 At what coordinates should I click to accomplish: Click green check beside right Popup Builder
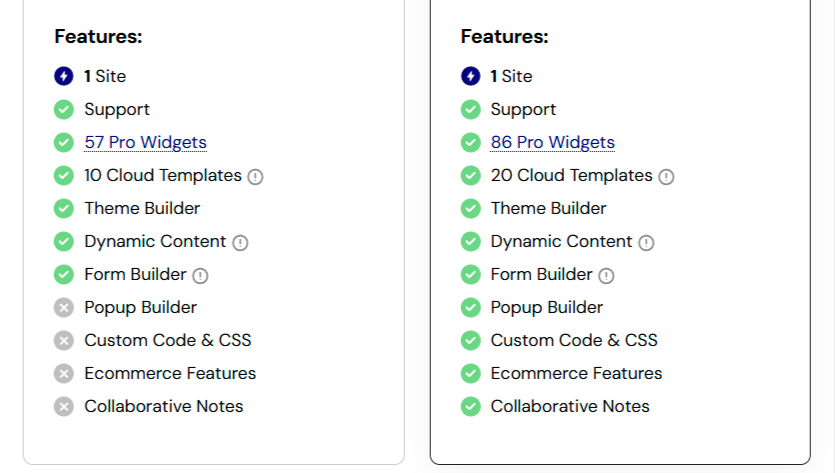470,308
